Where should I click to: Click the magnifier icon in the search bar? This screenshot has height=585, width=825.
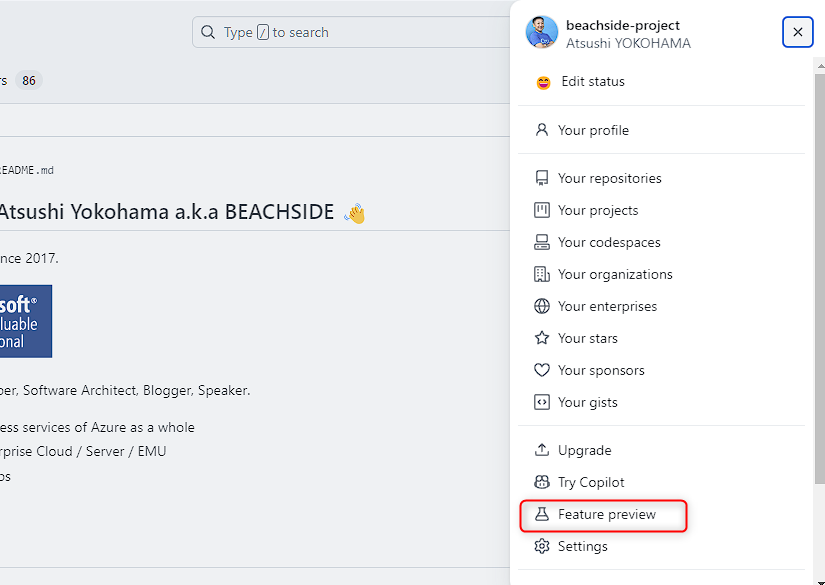(x=208, y=32)
